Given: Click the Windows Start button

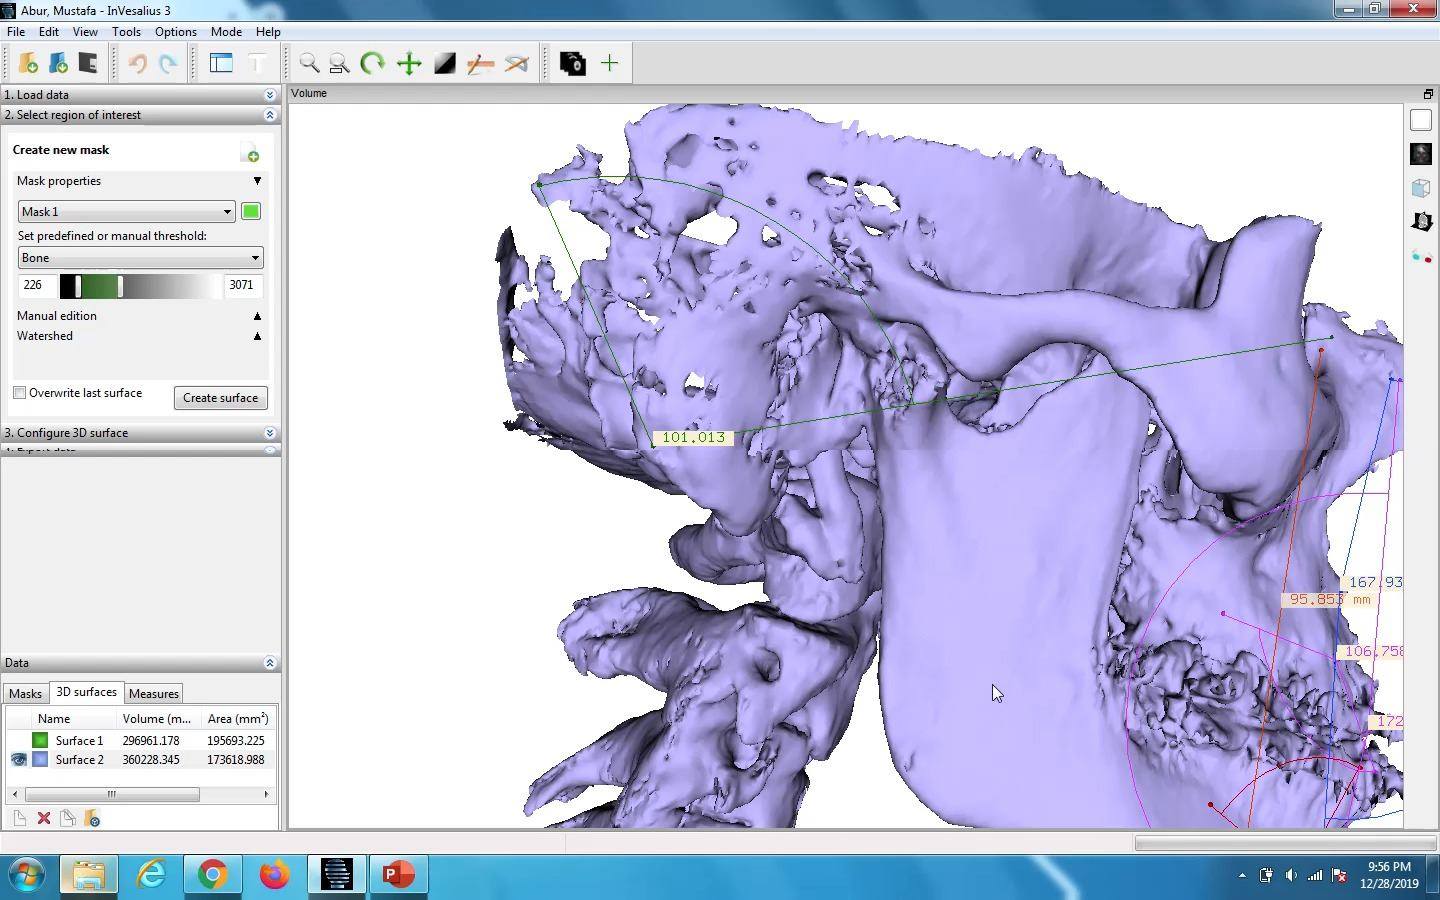Looking at the screenshot, I should [26, 875].
